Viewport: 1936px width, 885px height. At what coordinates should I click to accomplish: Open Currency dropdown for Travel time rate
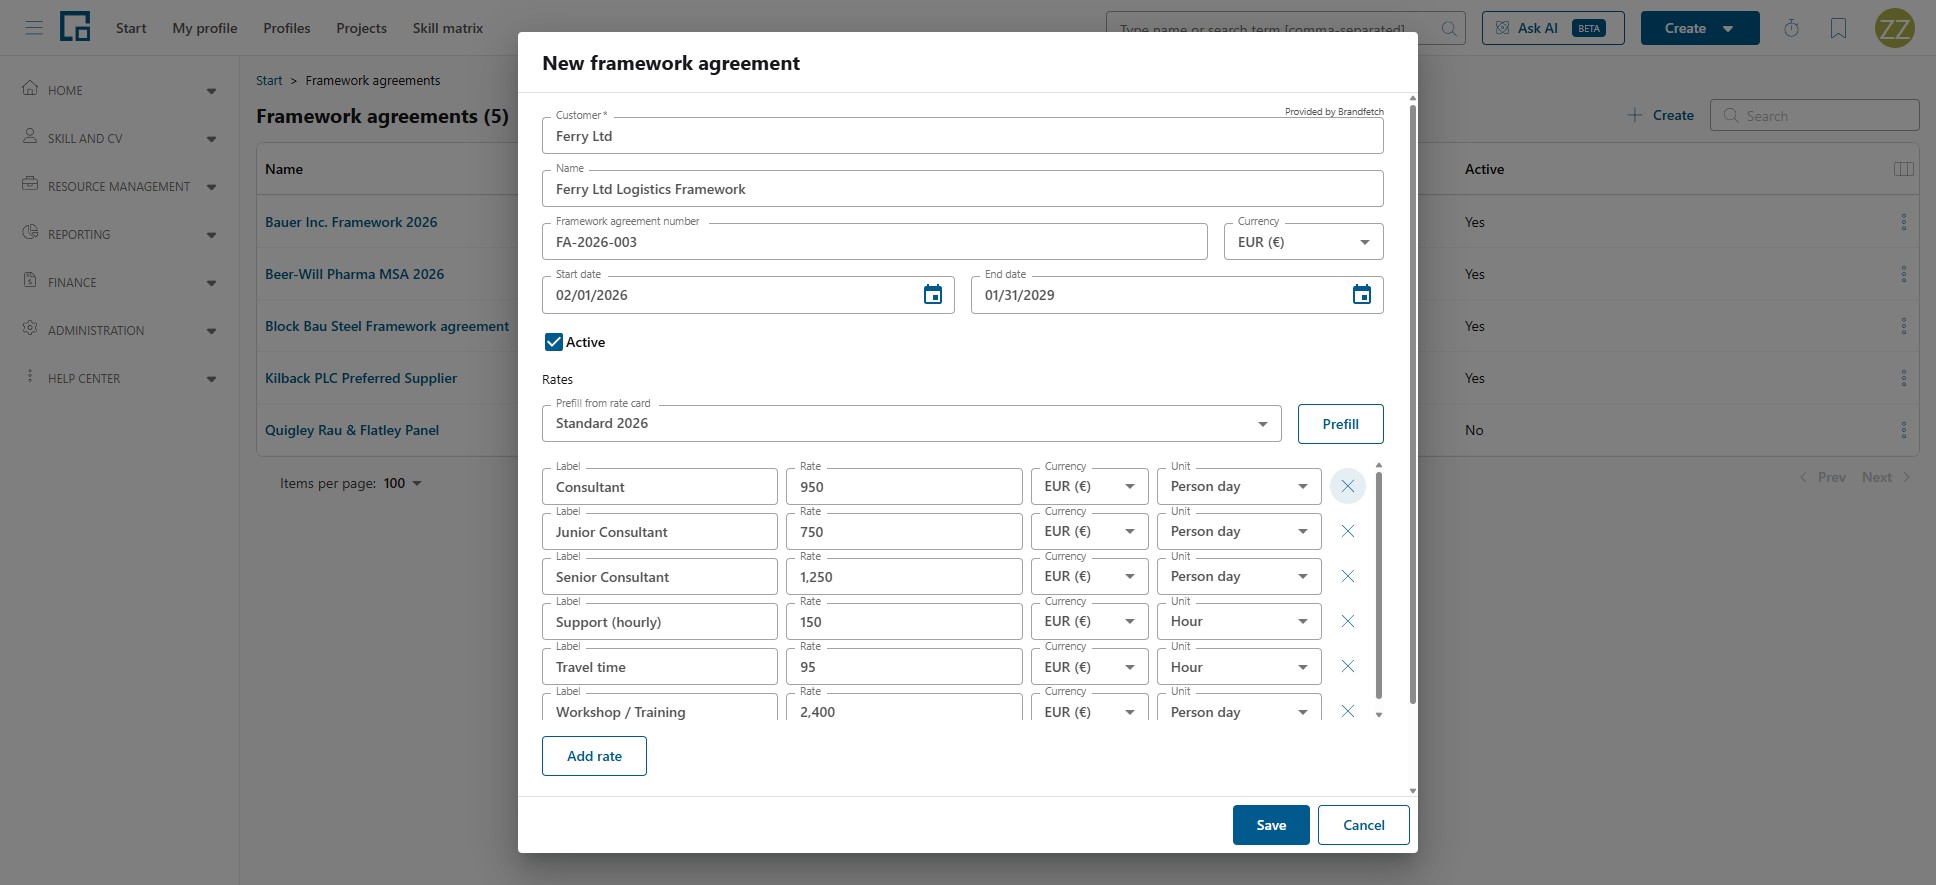1089,666
